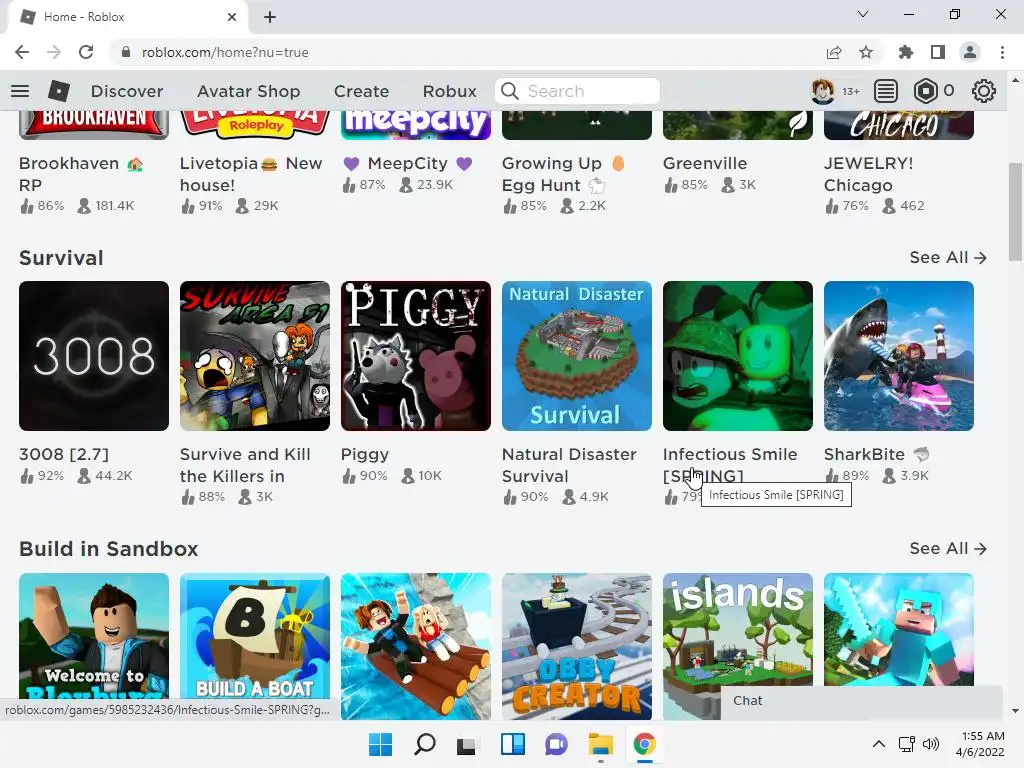Click the scrollbar down arrow
The height and width of the screenshot is (768, 1024).
coord(1016,711)
